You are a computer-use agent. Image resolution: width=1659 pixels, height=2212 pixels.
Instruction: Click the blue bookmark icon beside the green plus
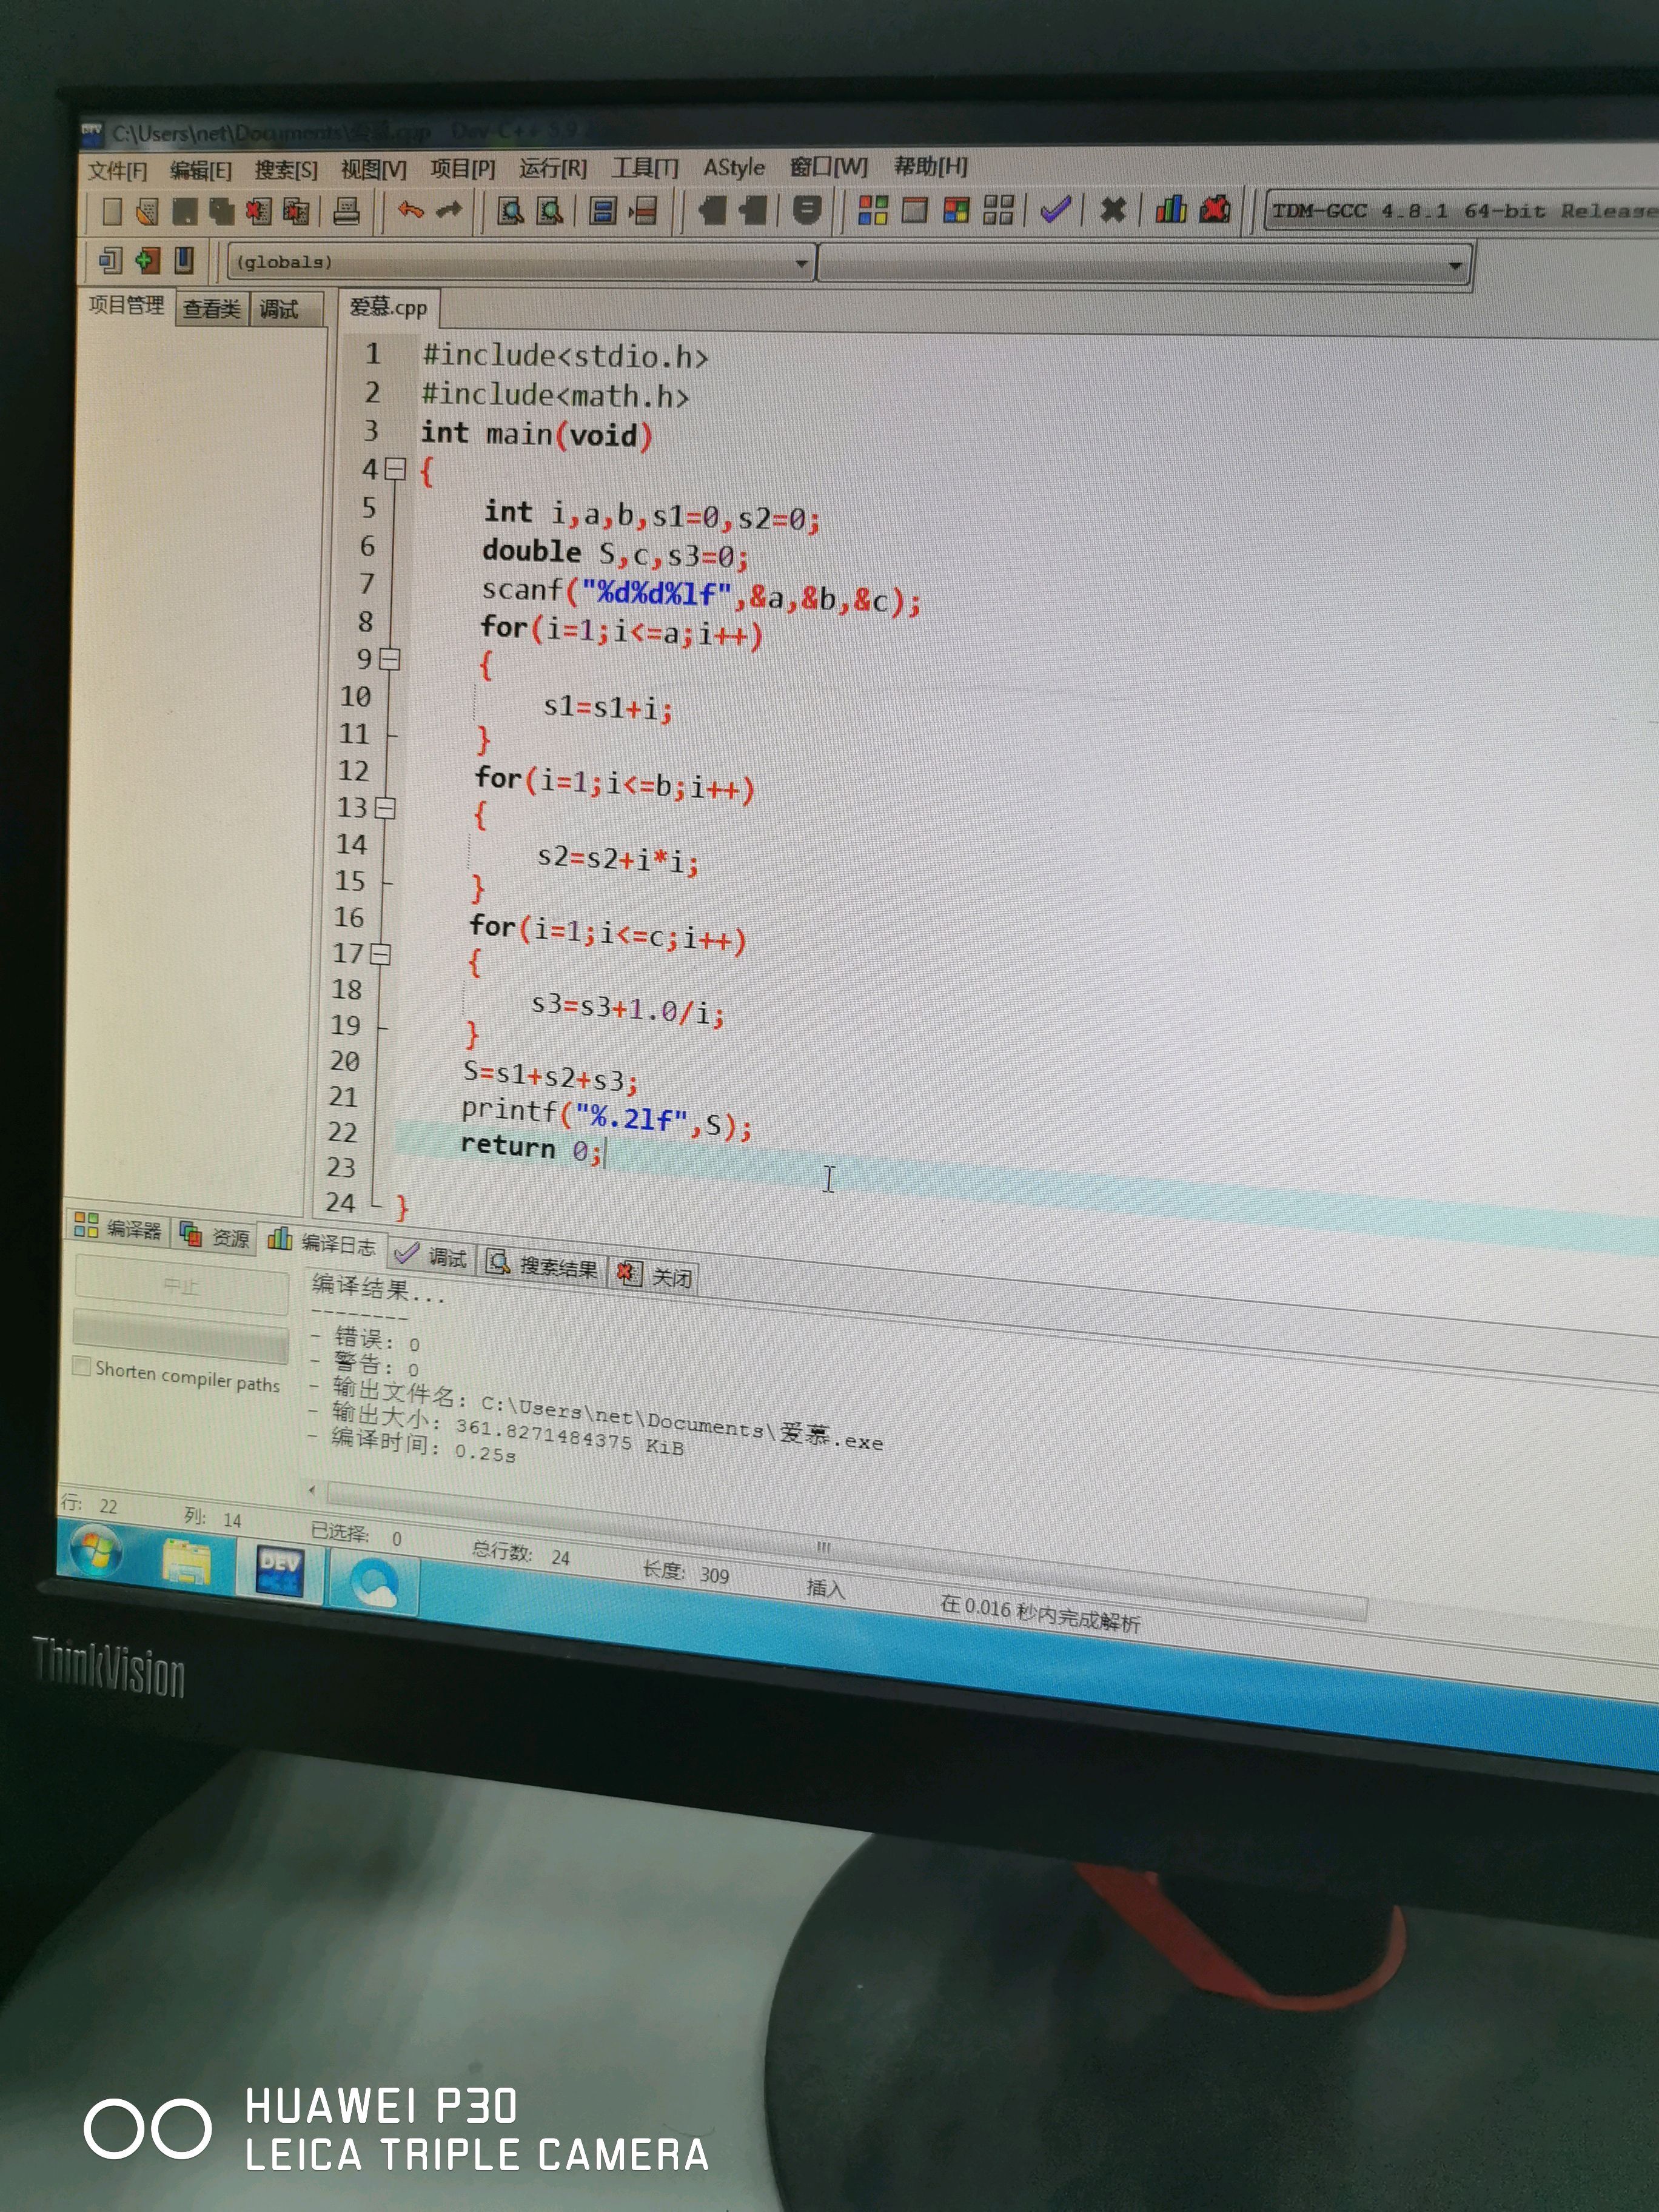(184, 260)
